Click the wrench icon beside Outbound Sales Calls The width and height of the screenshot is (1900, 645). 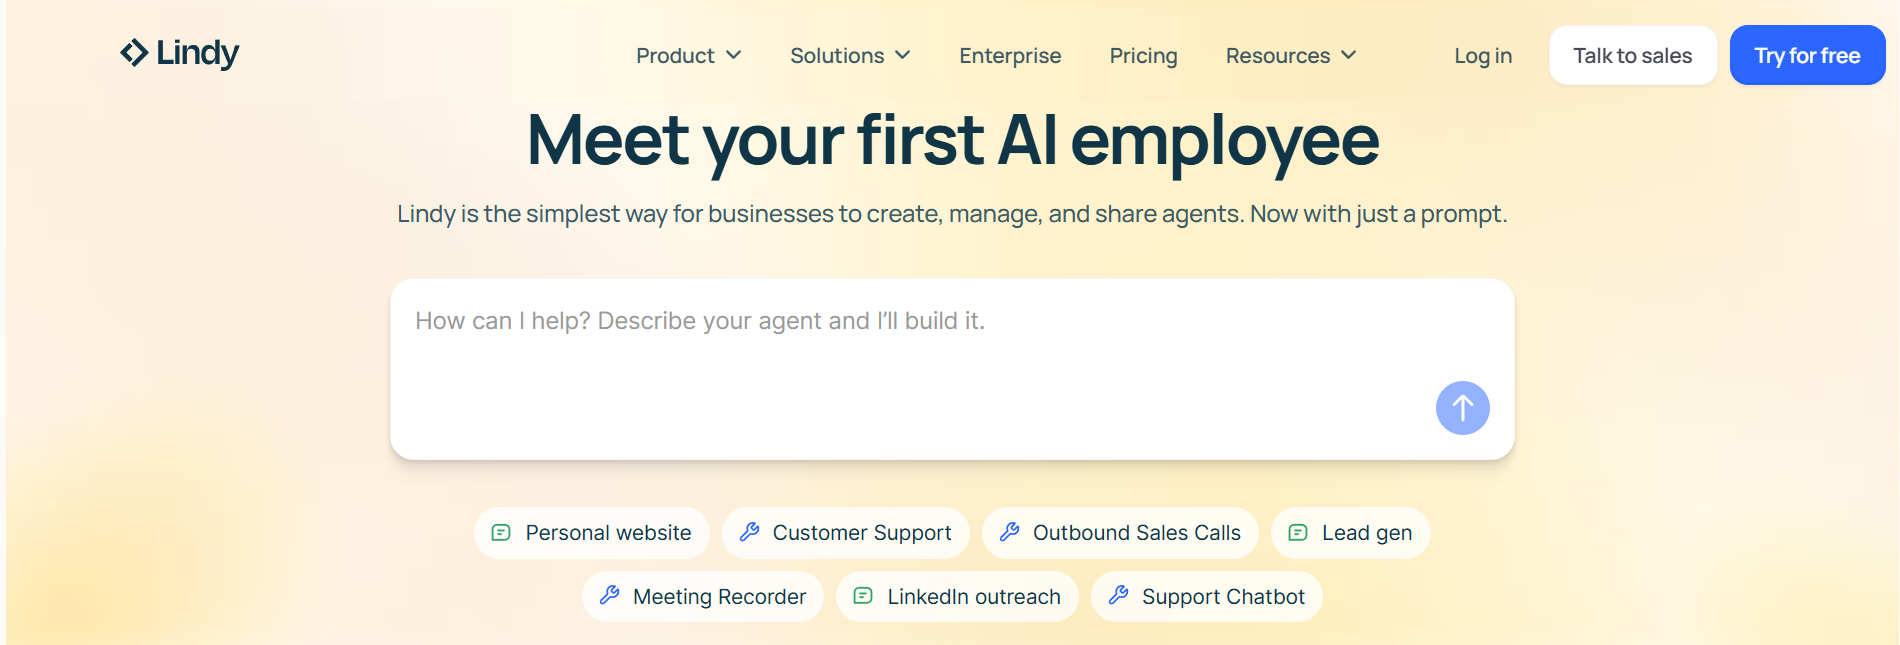click(x=1010, y=533)
